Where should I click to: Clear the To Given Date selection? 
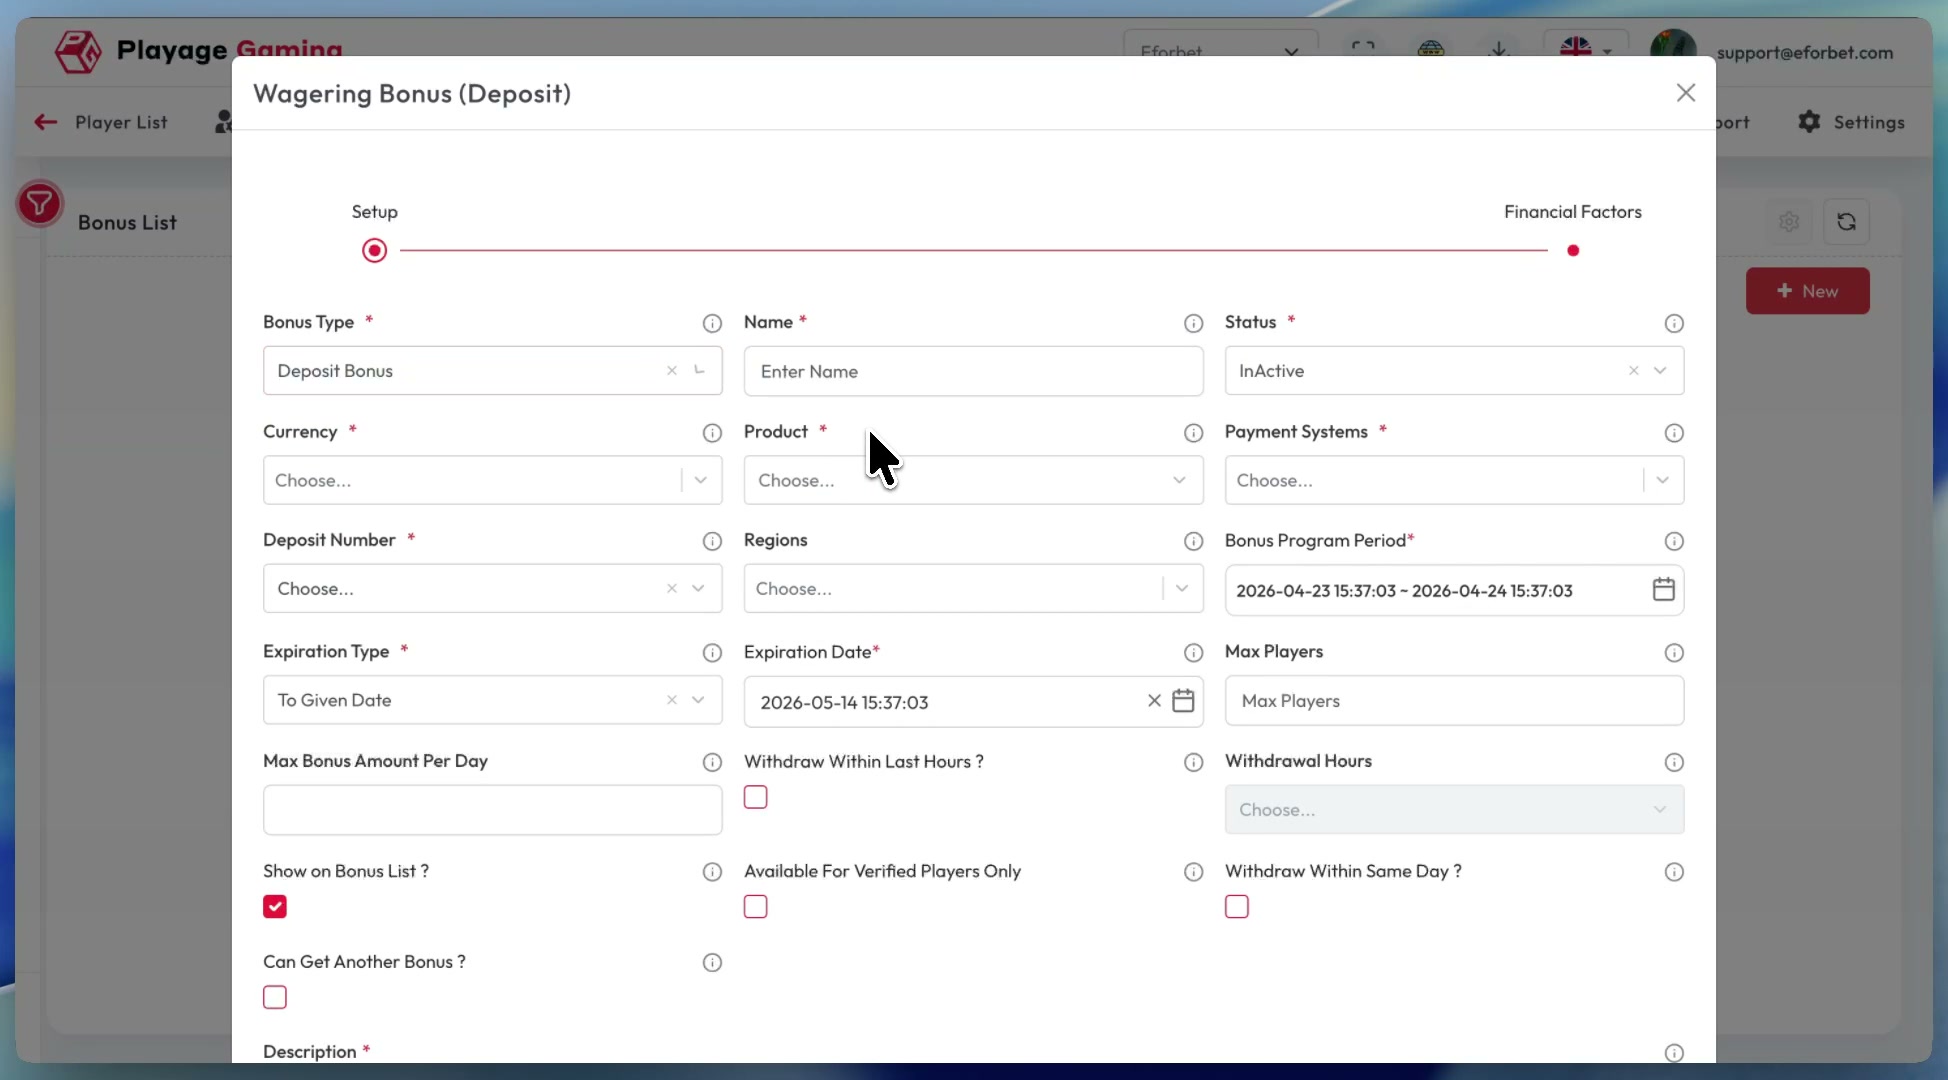[672, 700]
